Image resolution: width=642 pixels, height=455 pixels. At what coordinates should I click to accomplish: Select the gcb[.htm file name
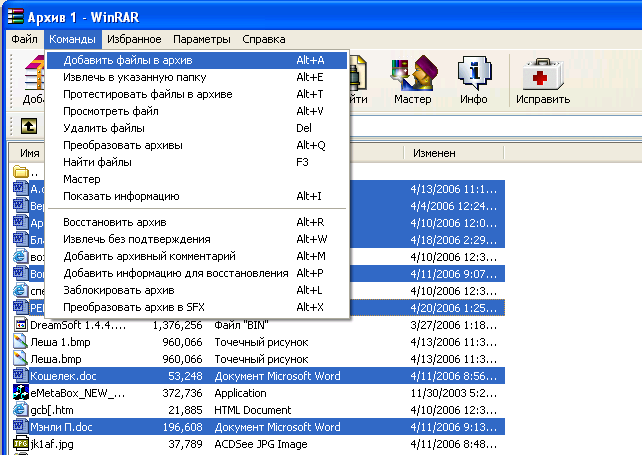[52, 410]
